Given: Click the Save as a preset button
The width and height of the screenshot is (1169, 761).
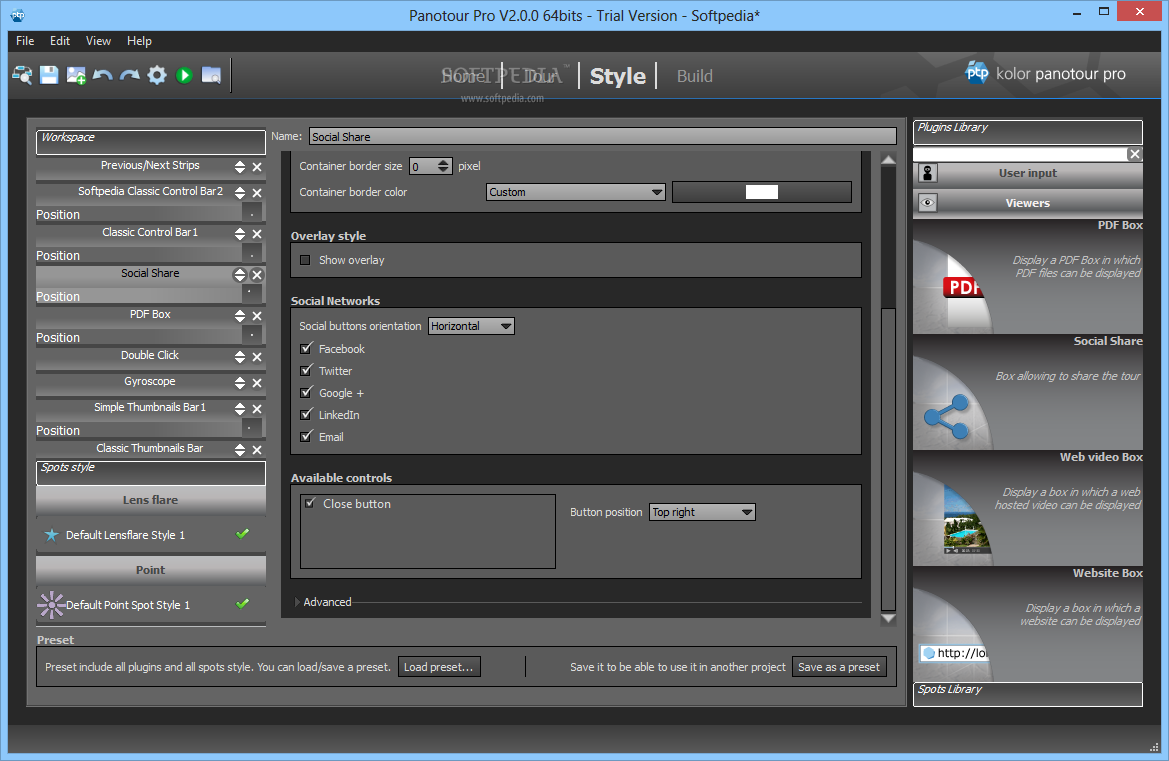Looking at the screenshot, I should click(x=839, y=667).
